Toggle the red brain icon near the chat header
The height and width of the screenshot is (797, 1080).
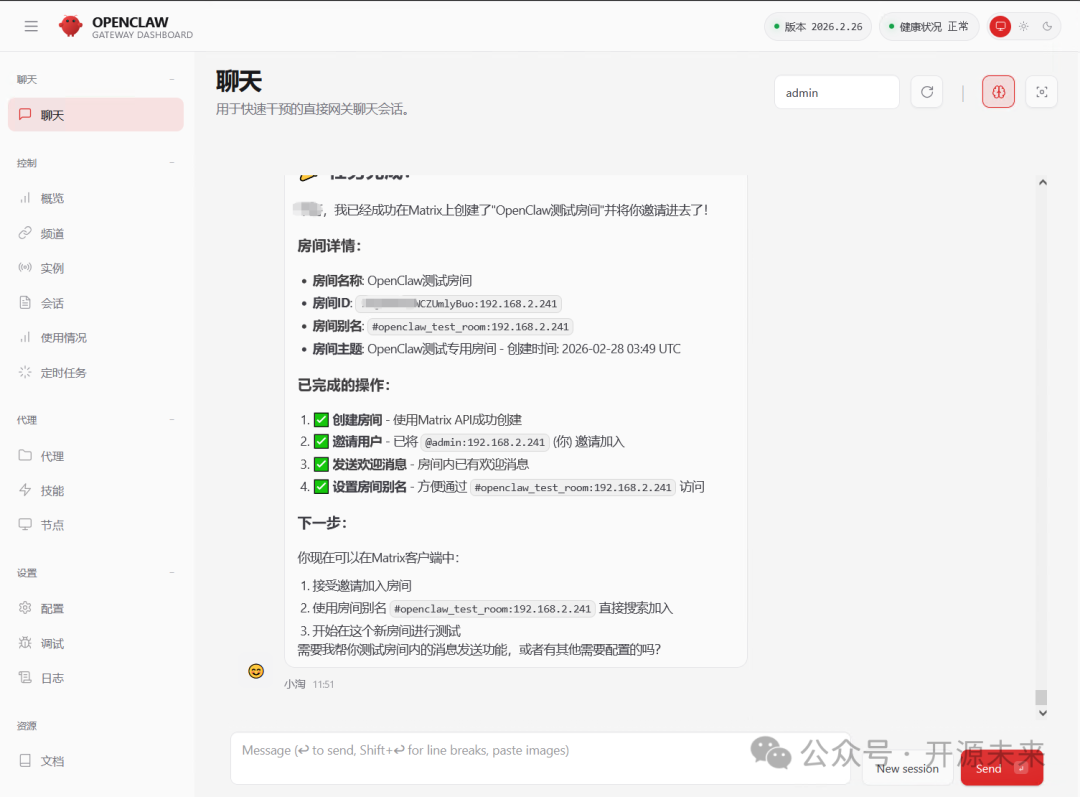[998, 91]
